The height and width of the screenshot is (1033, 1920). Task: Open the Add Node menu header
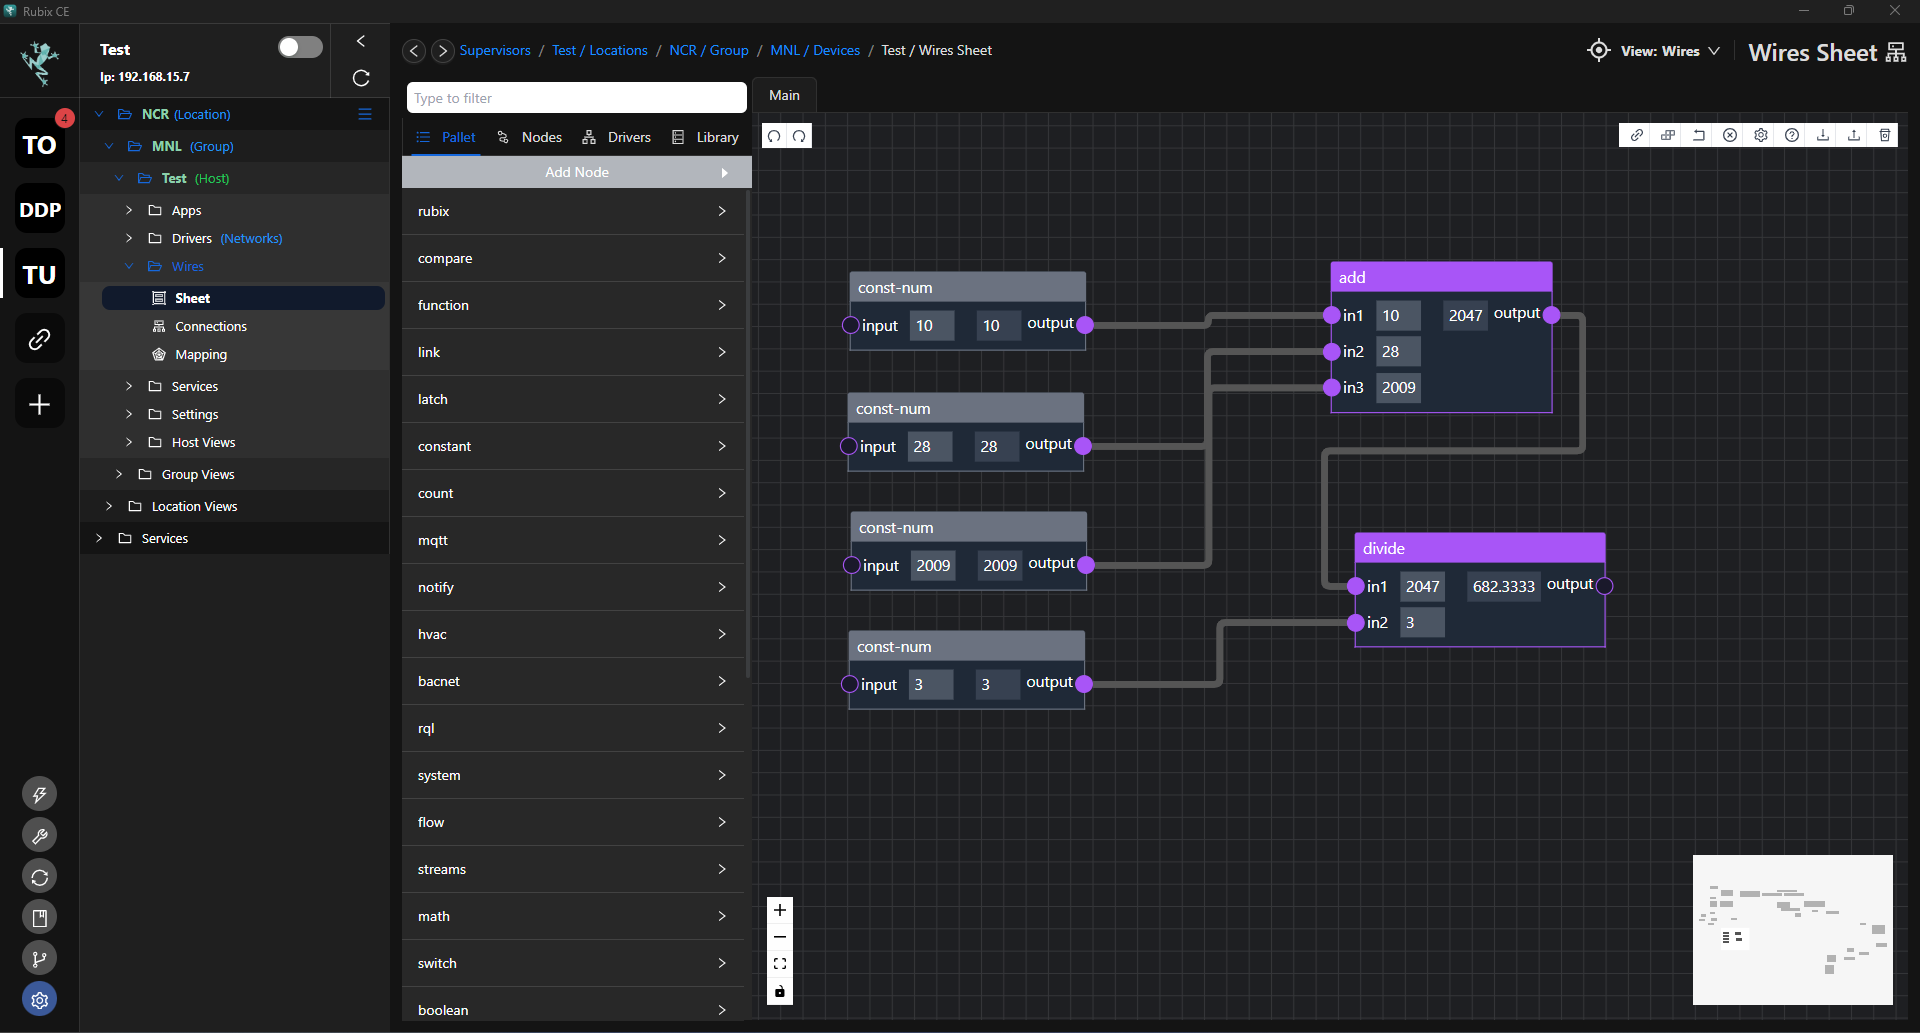pos(577,172)
